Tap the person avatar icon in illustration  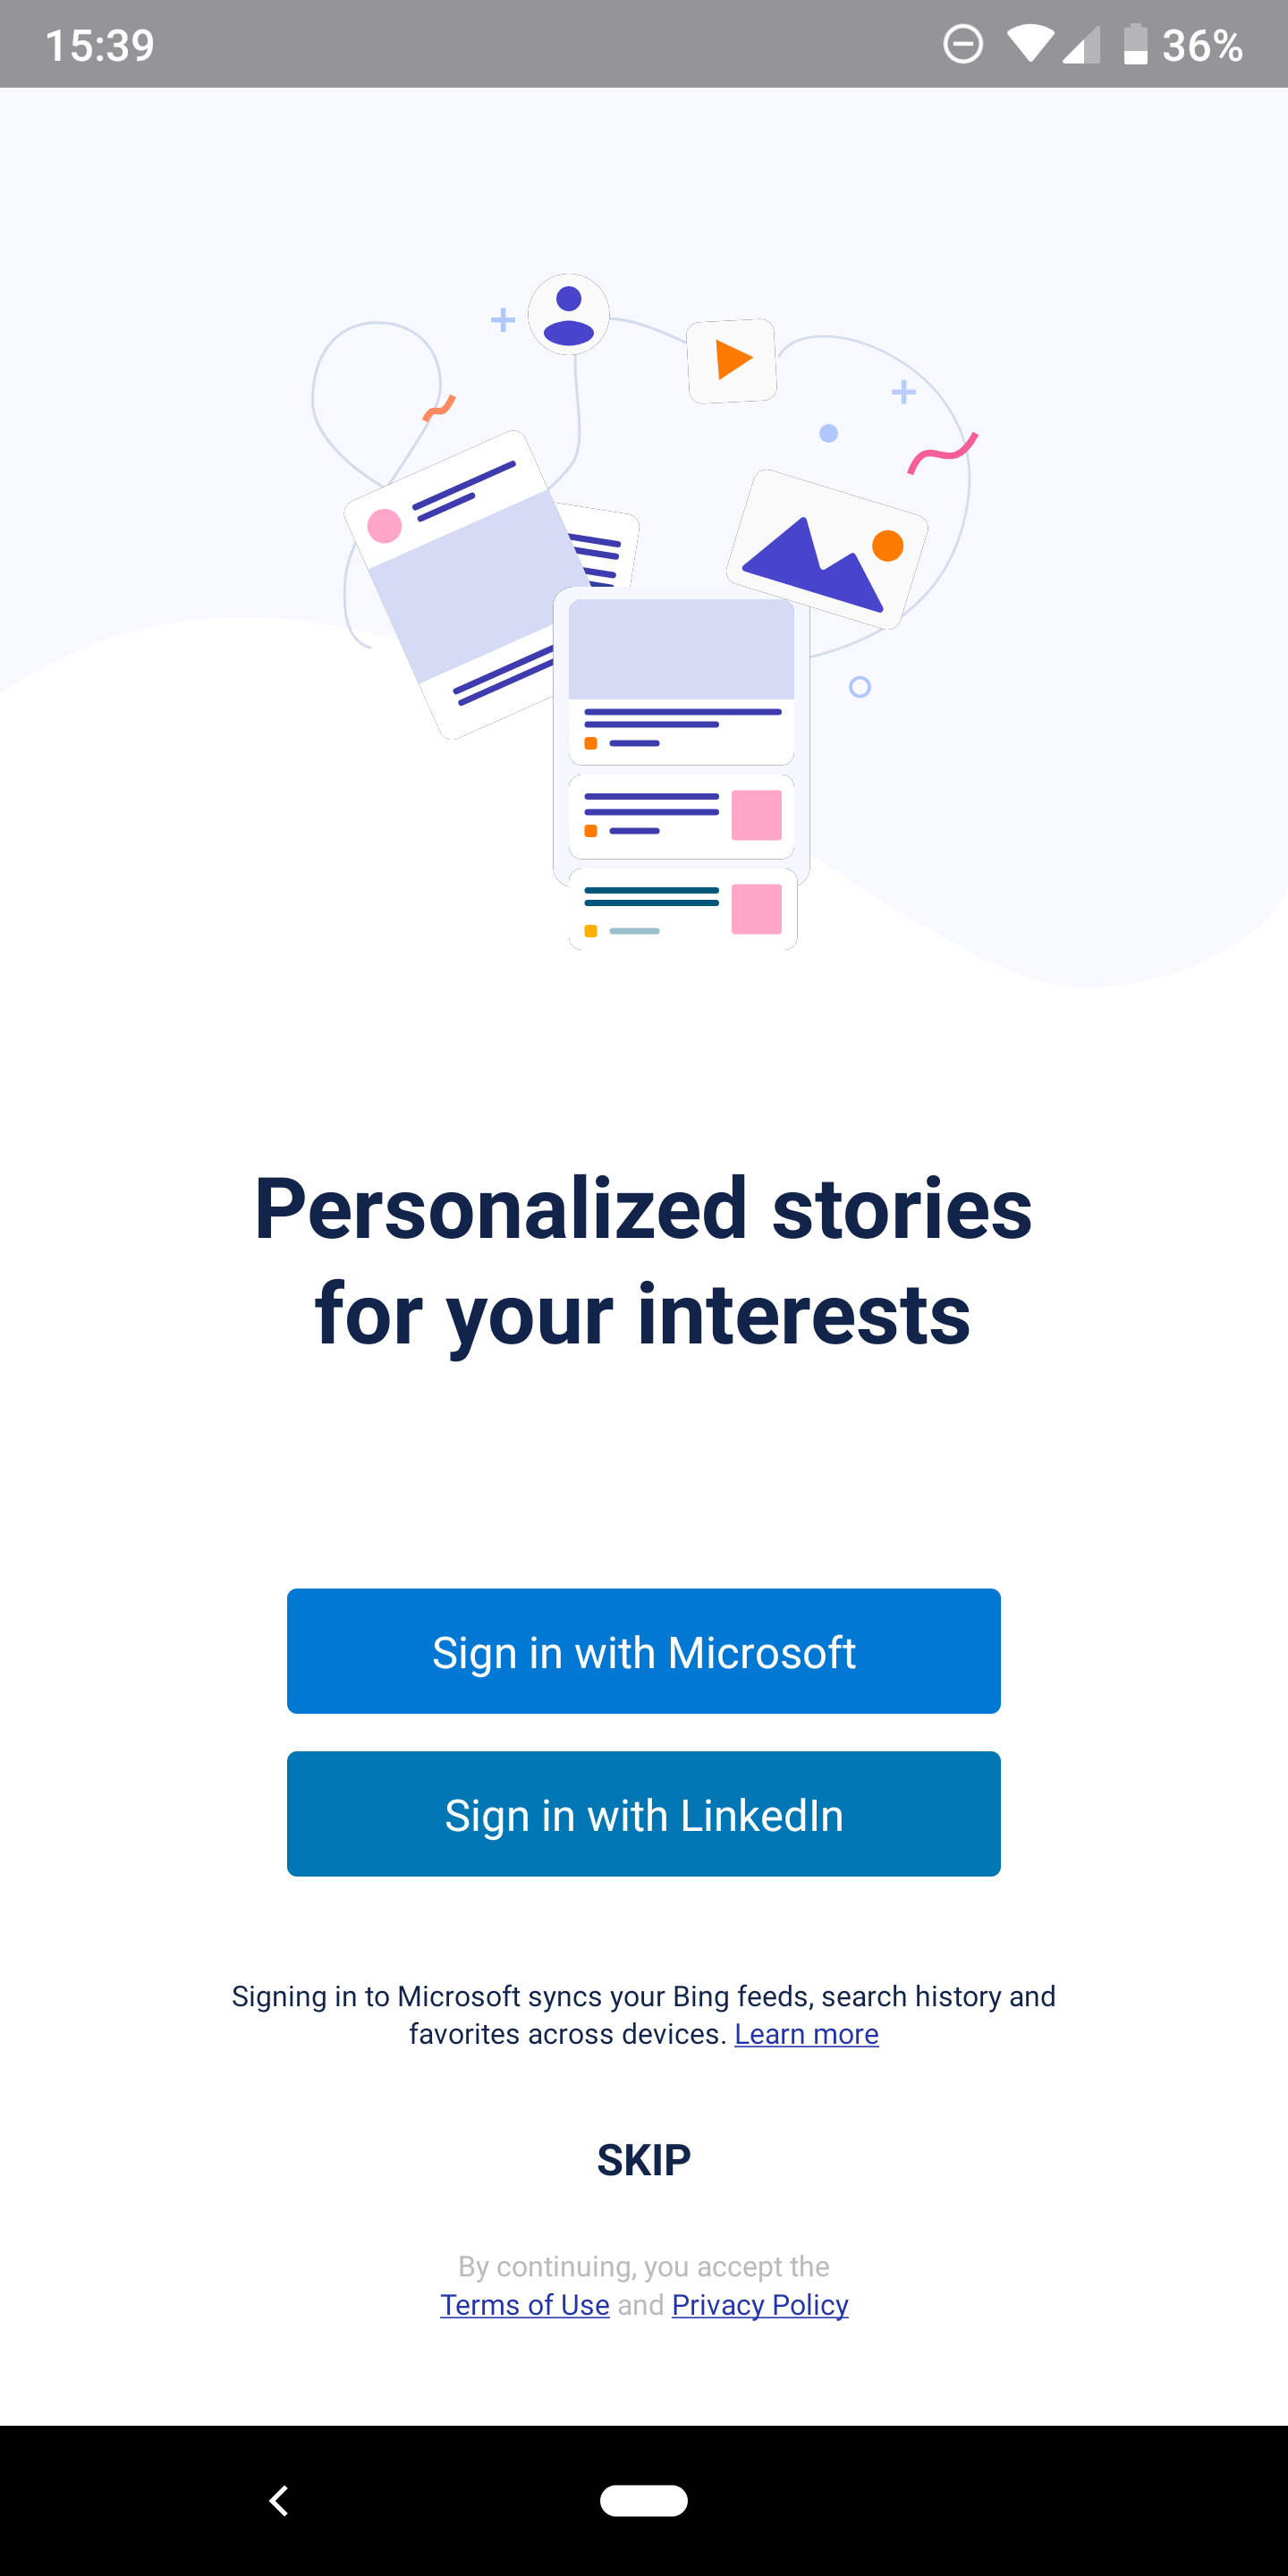tap(567, 313)
